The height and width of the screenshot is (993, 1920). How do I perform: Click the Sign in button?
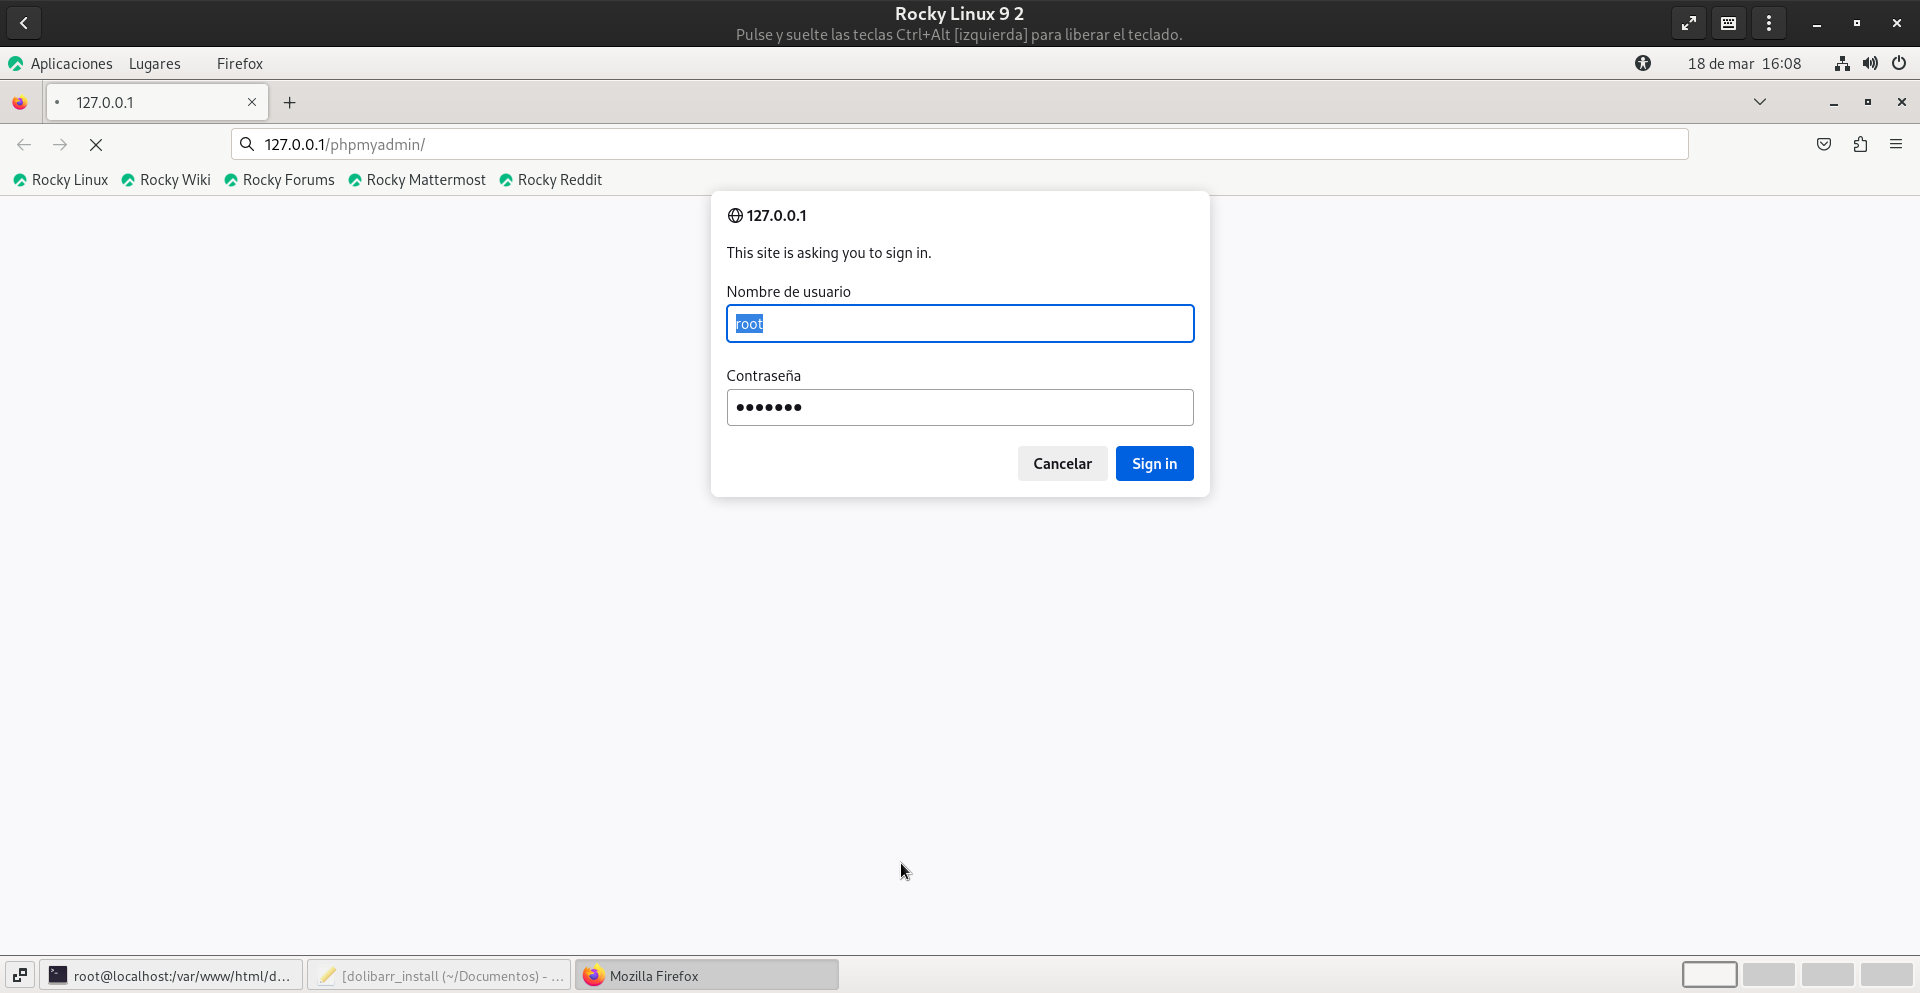1154,464
